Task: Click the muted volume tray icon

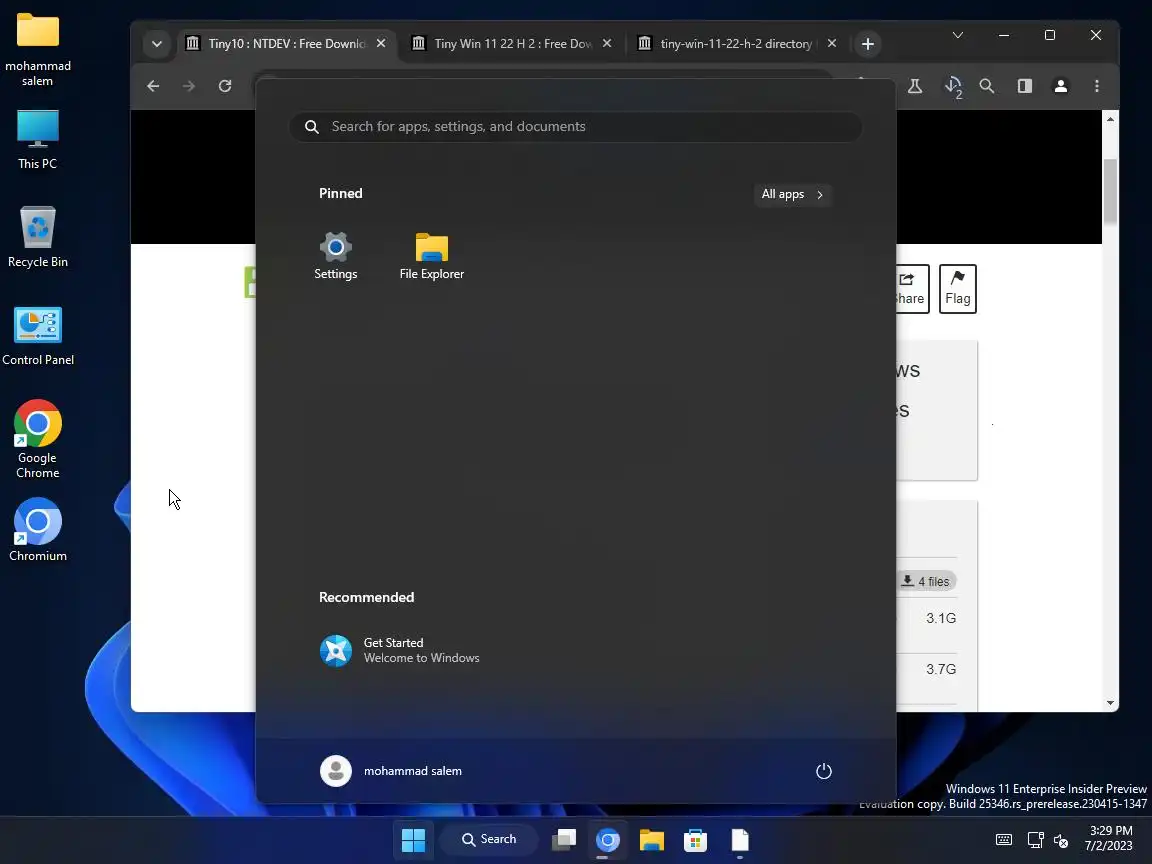Action: [x=1061, y=840]
